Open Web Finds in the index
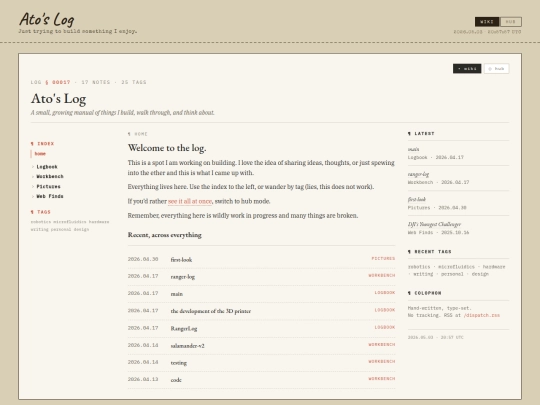The width and height of the screenshot is (540, 405). (x=50, y=196)
